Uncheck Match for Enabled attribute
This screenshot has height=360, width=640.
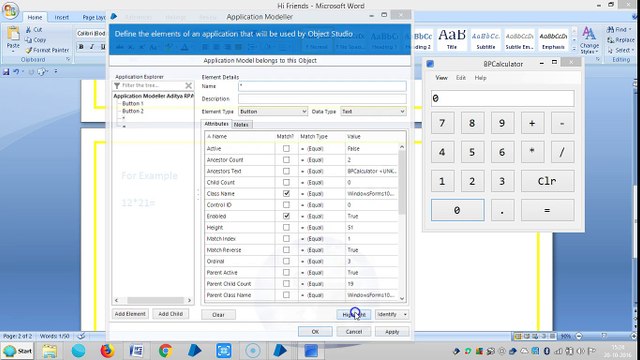point(286,216)
